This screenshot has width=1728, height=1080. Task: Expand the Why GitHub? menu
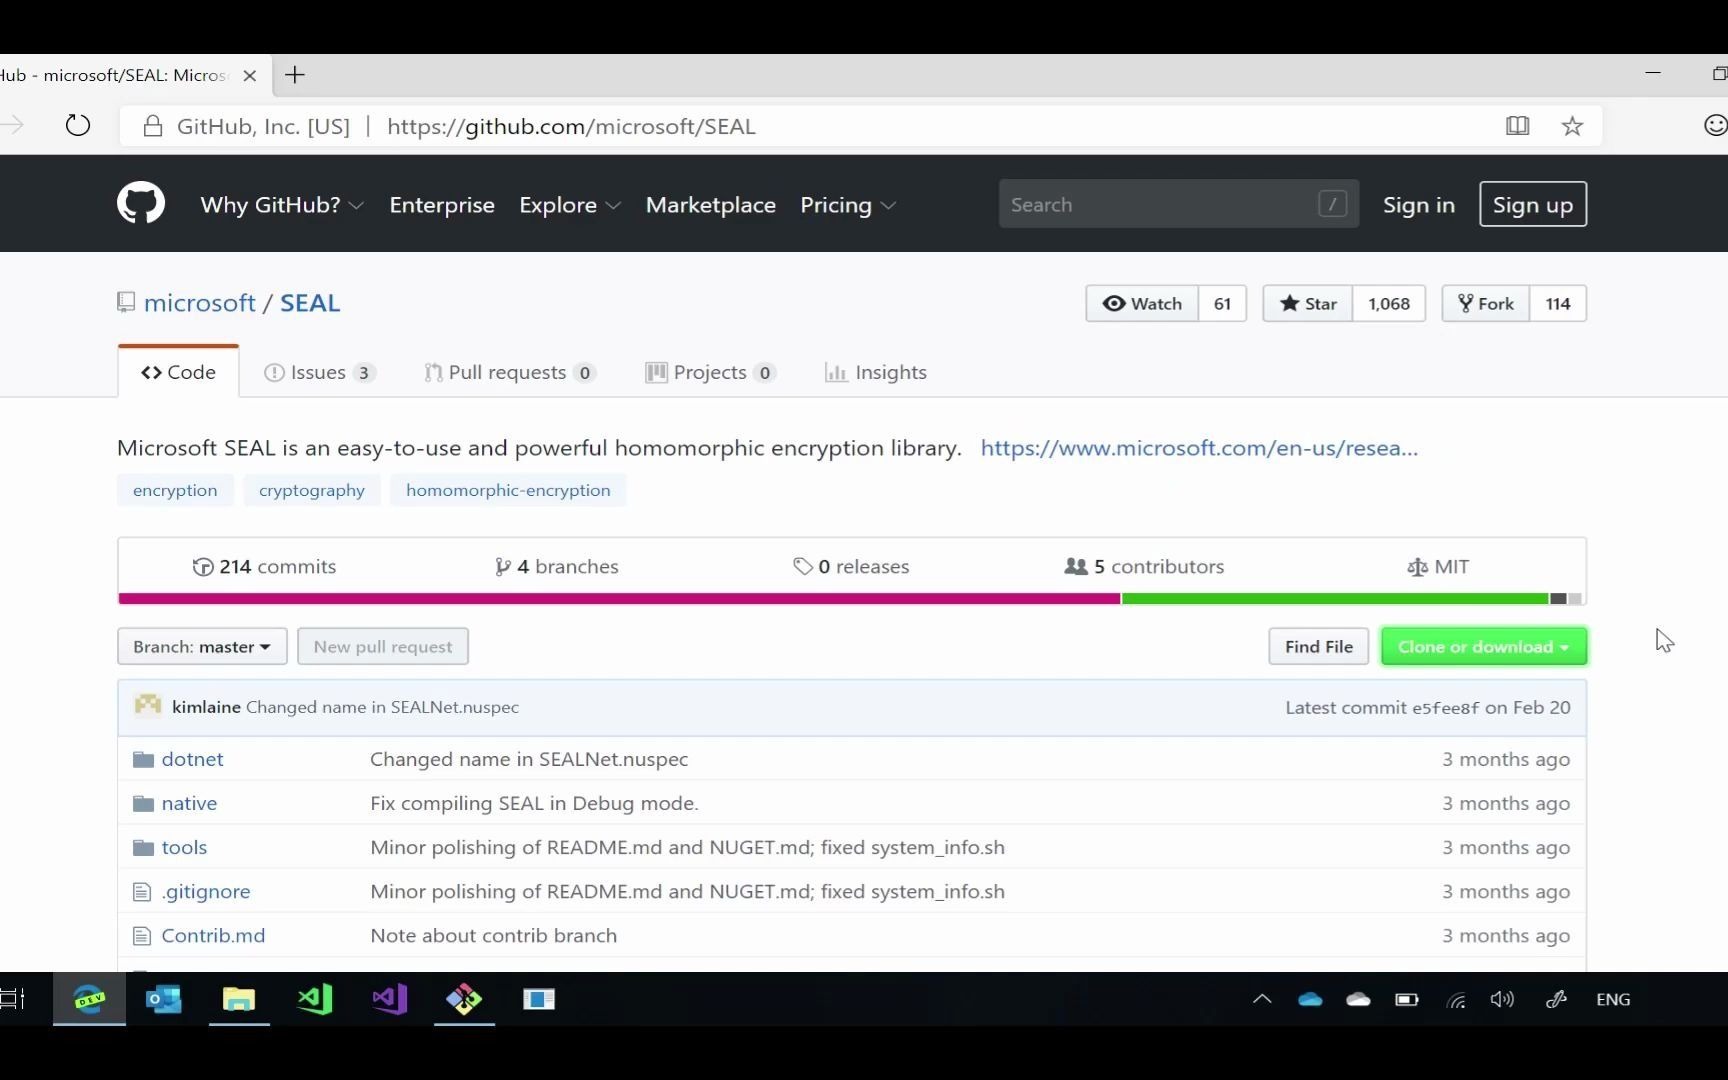(x=281, y=205)
